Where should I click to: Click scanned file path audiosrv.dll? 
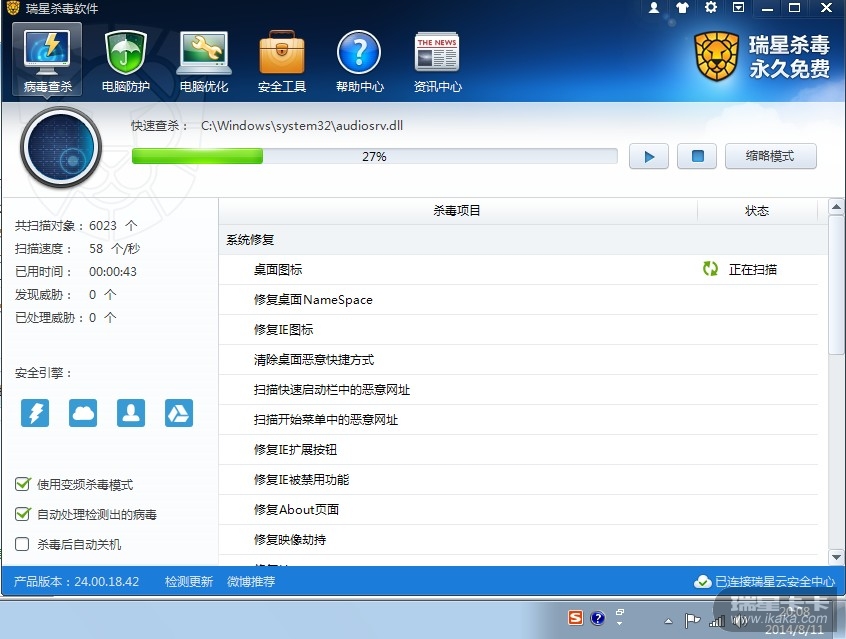pos(302,126)
